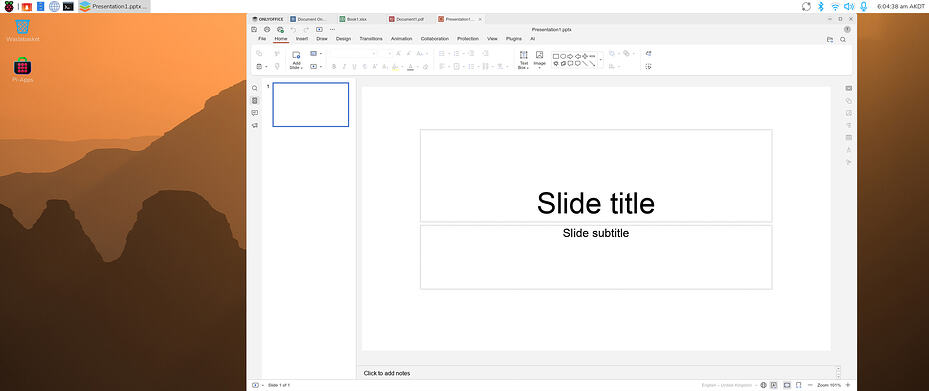Open the File tab
The image size is (929, 391).
(x=262, y=39)
